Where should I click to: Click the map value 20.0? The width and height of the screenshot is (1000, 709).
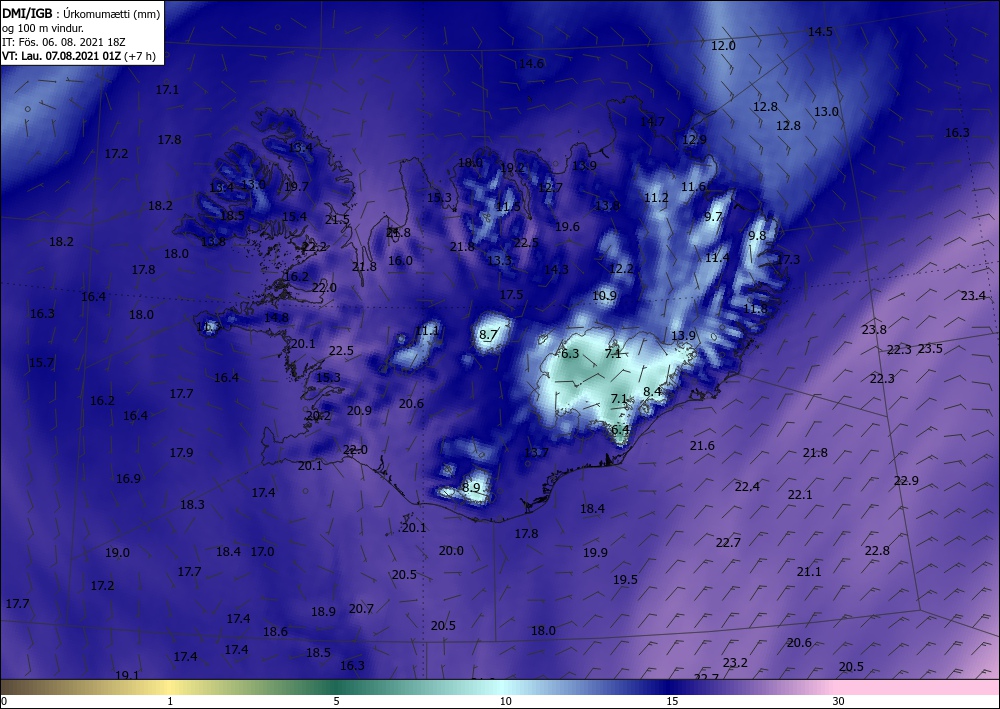tap(451, 550)
